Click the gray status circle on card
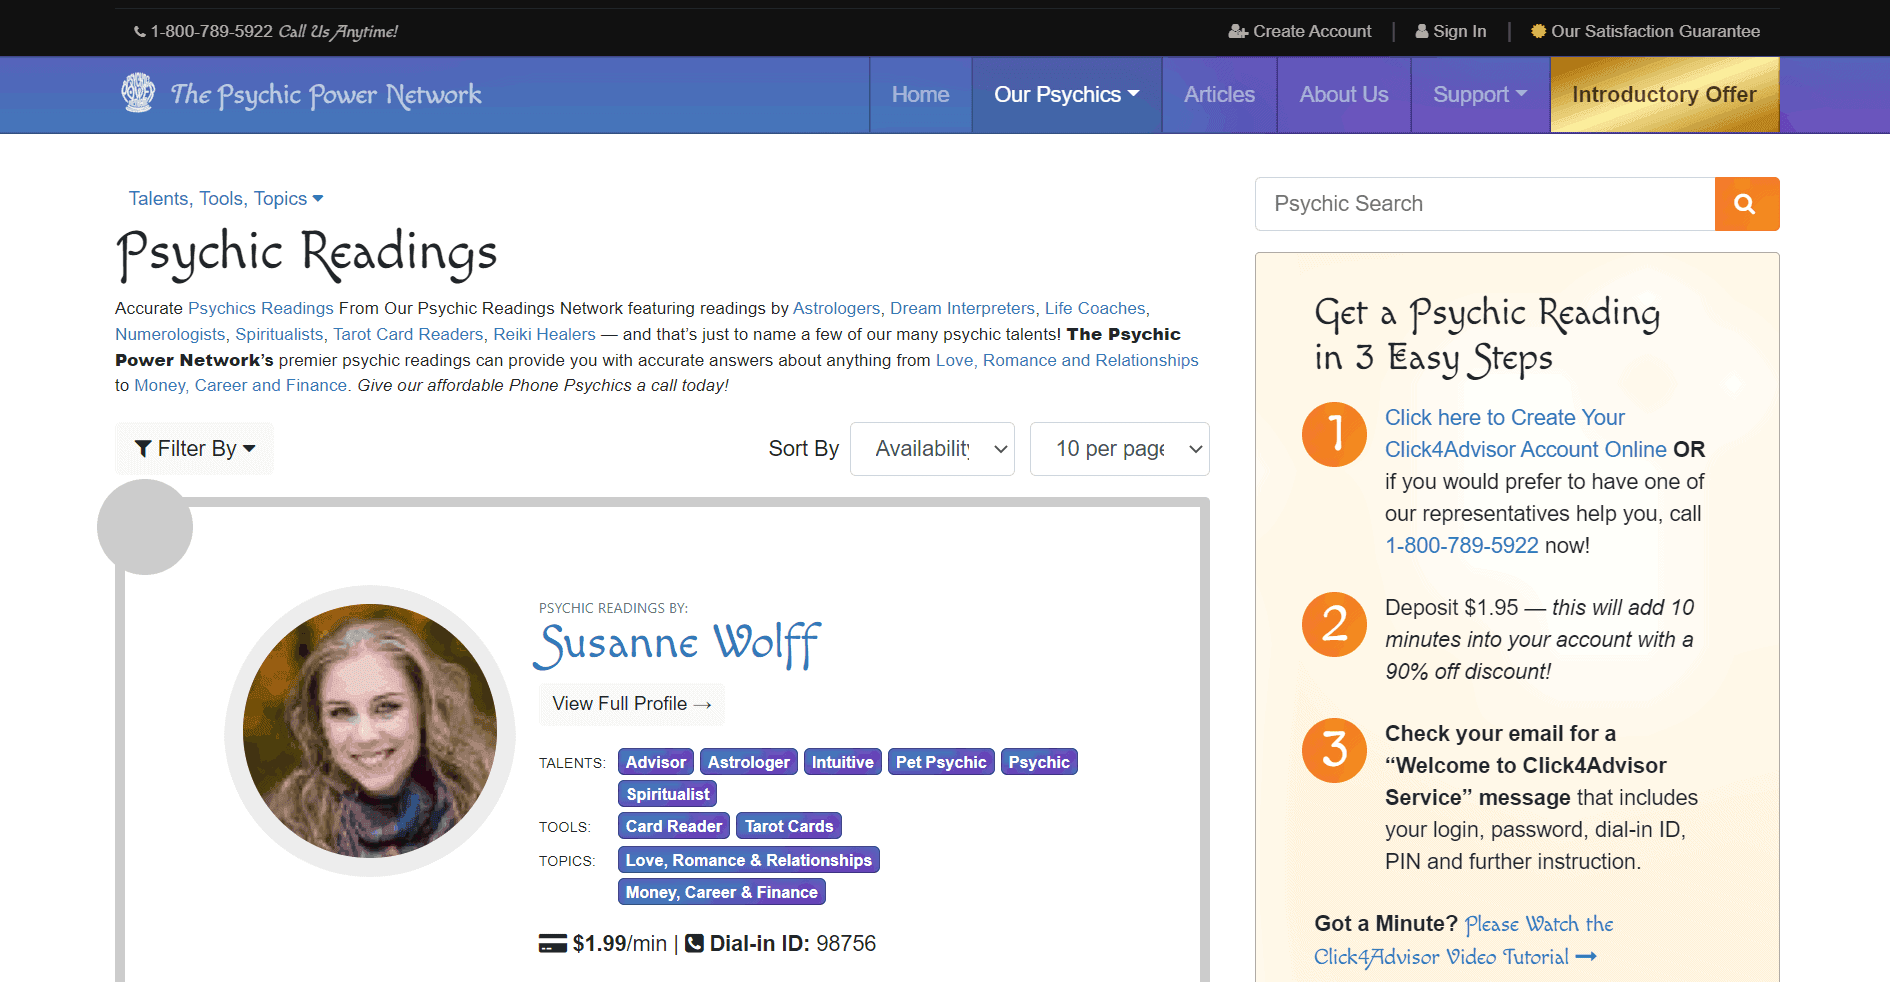Viewport: 1891px width, 983px height. click(x=145, y=527)
